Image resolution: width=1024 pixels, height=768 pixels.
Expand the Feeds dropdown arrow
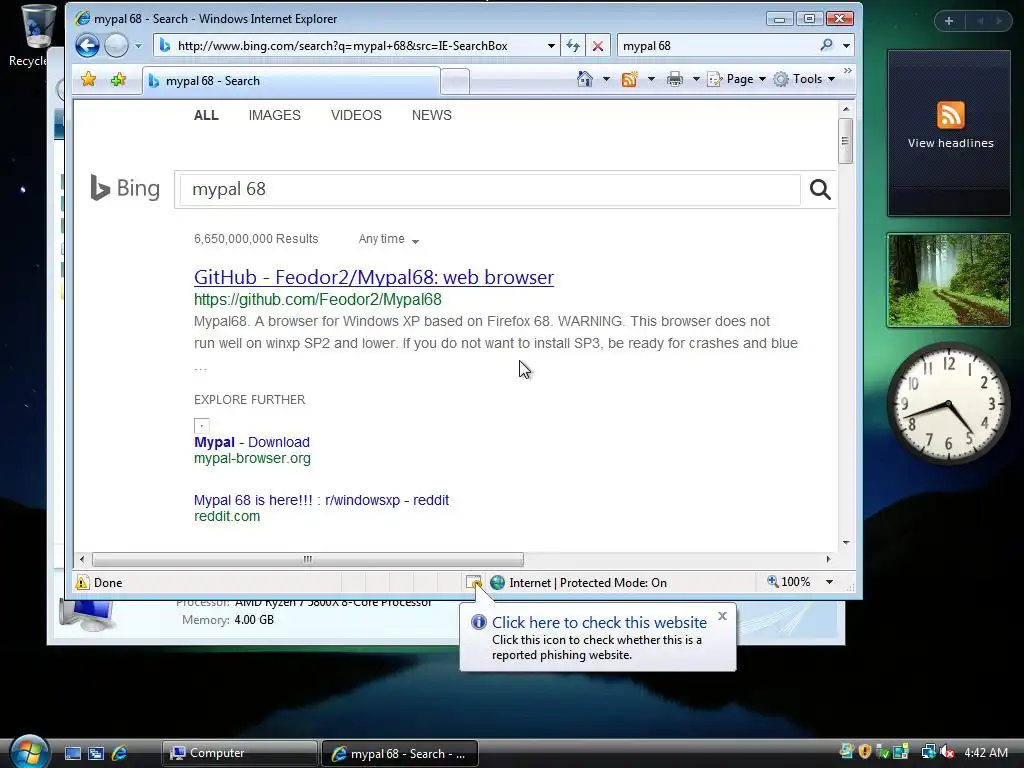651,80
